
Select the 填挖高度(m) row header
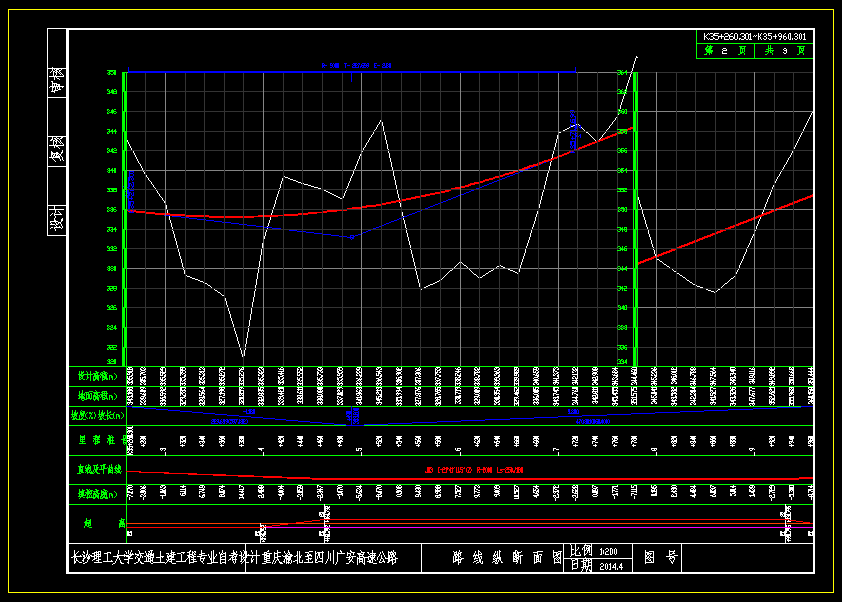(x=97, y=493)
